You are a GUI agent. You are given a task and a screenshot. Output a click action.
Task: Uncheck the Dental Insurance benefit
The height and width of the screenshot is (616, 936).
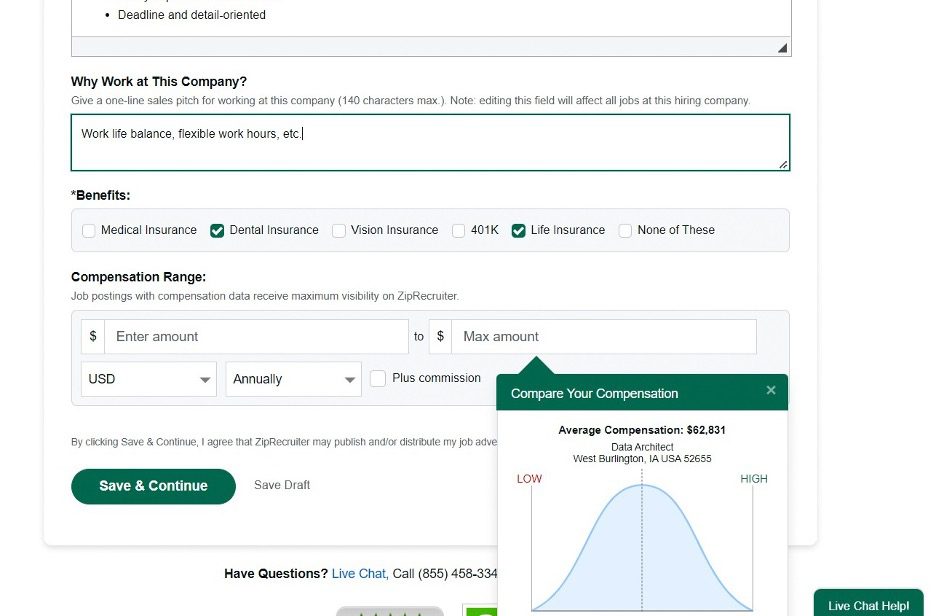(x=217, y=231)
